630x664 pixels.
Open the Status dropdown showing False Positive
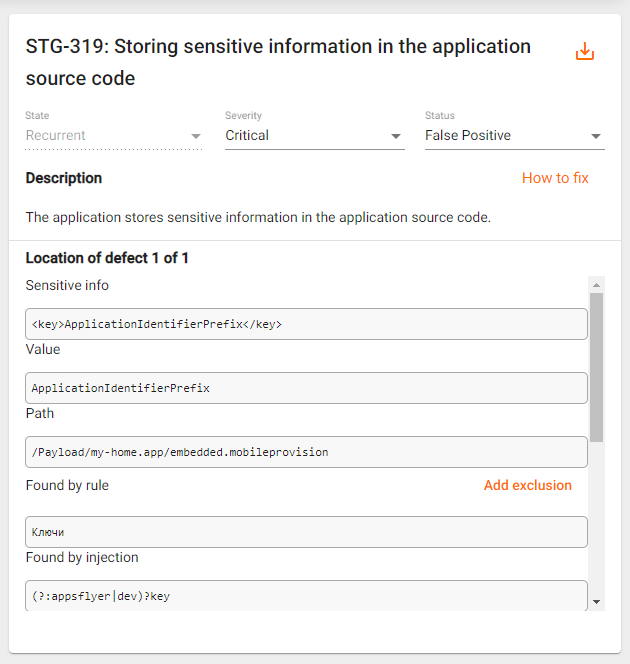pos(514,136)
